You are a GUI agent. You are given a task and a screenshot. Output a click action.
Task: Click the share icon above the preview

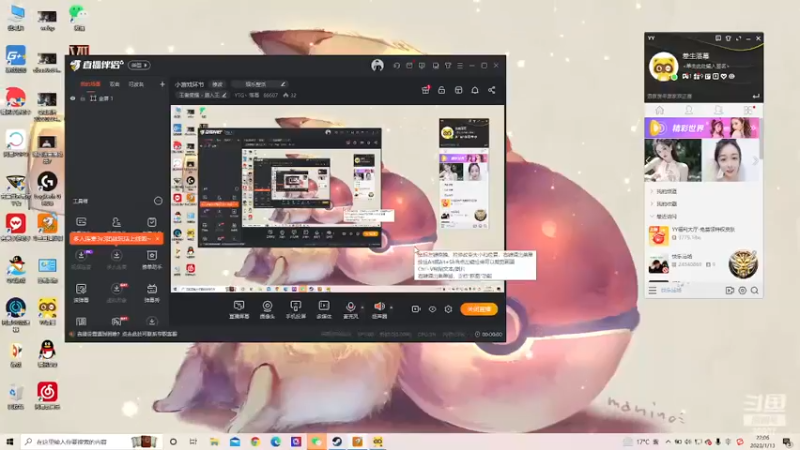point(492,90)
